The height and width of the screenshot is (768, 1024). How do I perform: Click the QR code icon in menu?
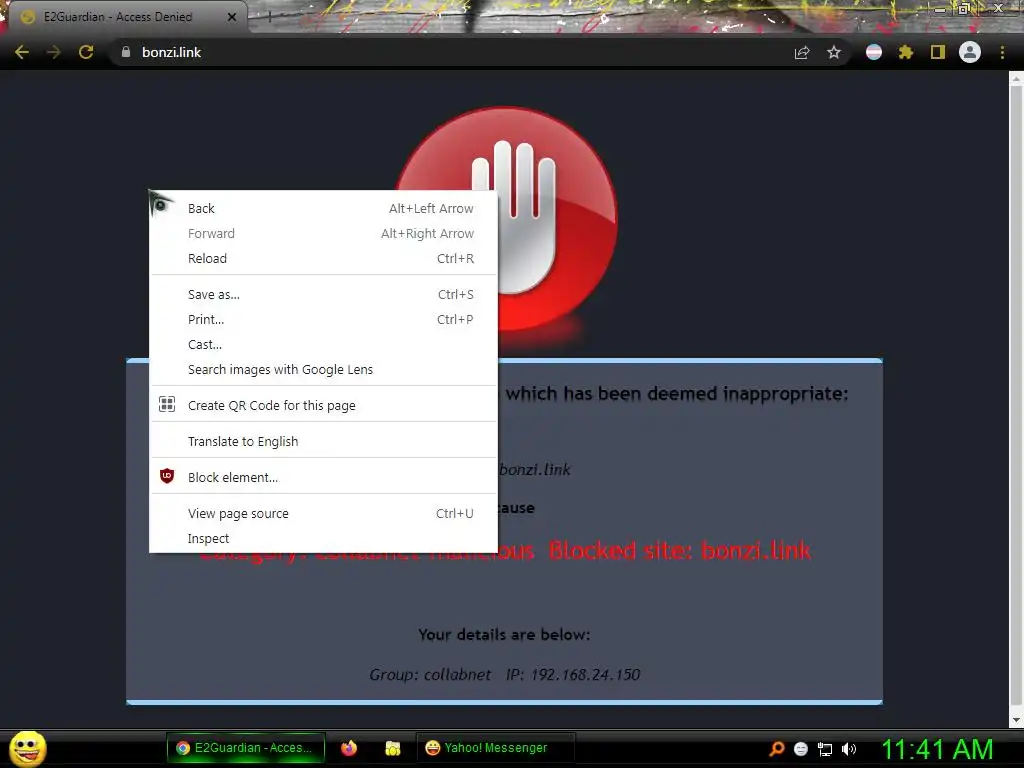pos(167,404)
